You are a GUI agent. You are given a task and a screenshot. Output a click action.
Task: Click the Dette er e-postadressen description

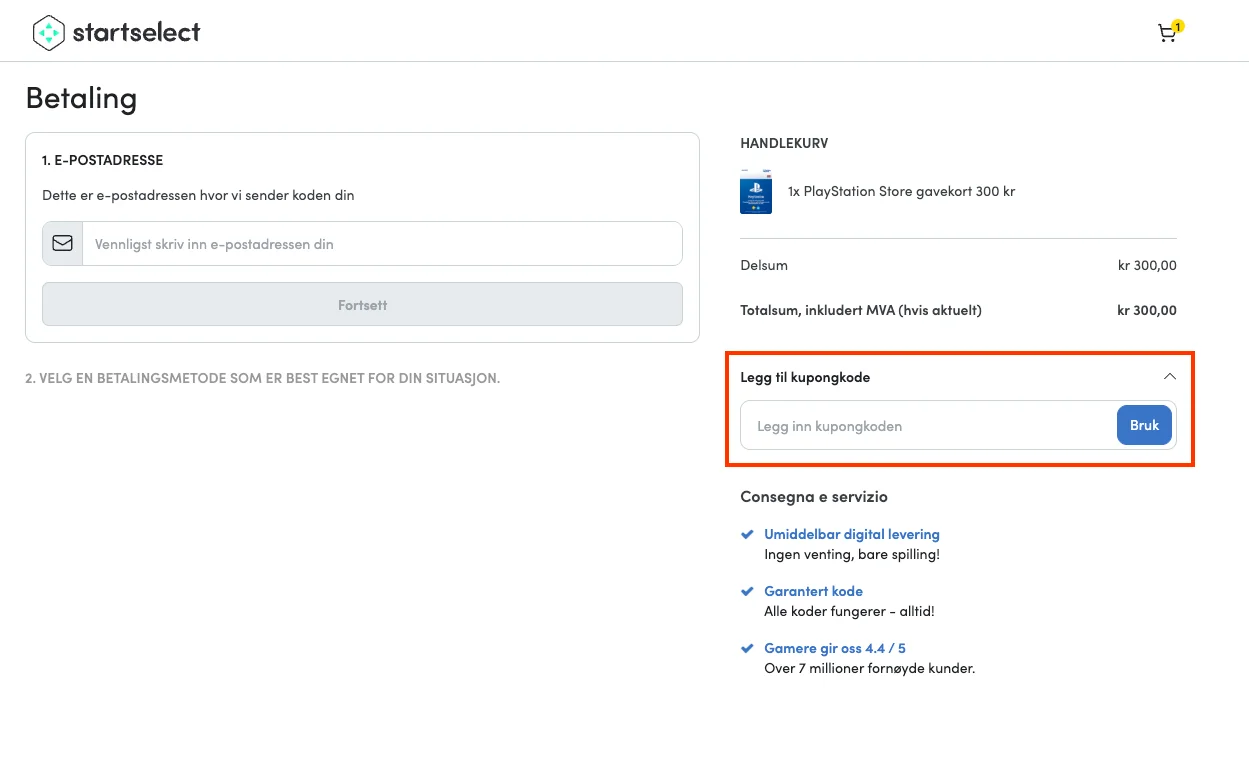point(198,195)
